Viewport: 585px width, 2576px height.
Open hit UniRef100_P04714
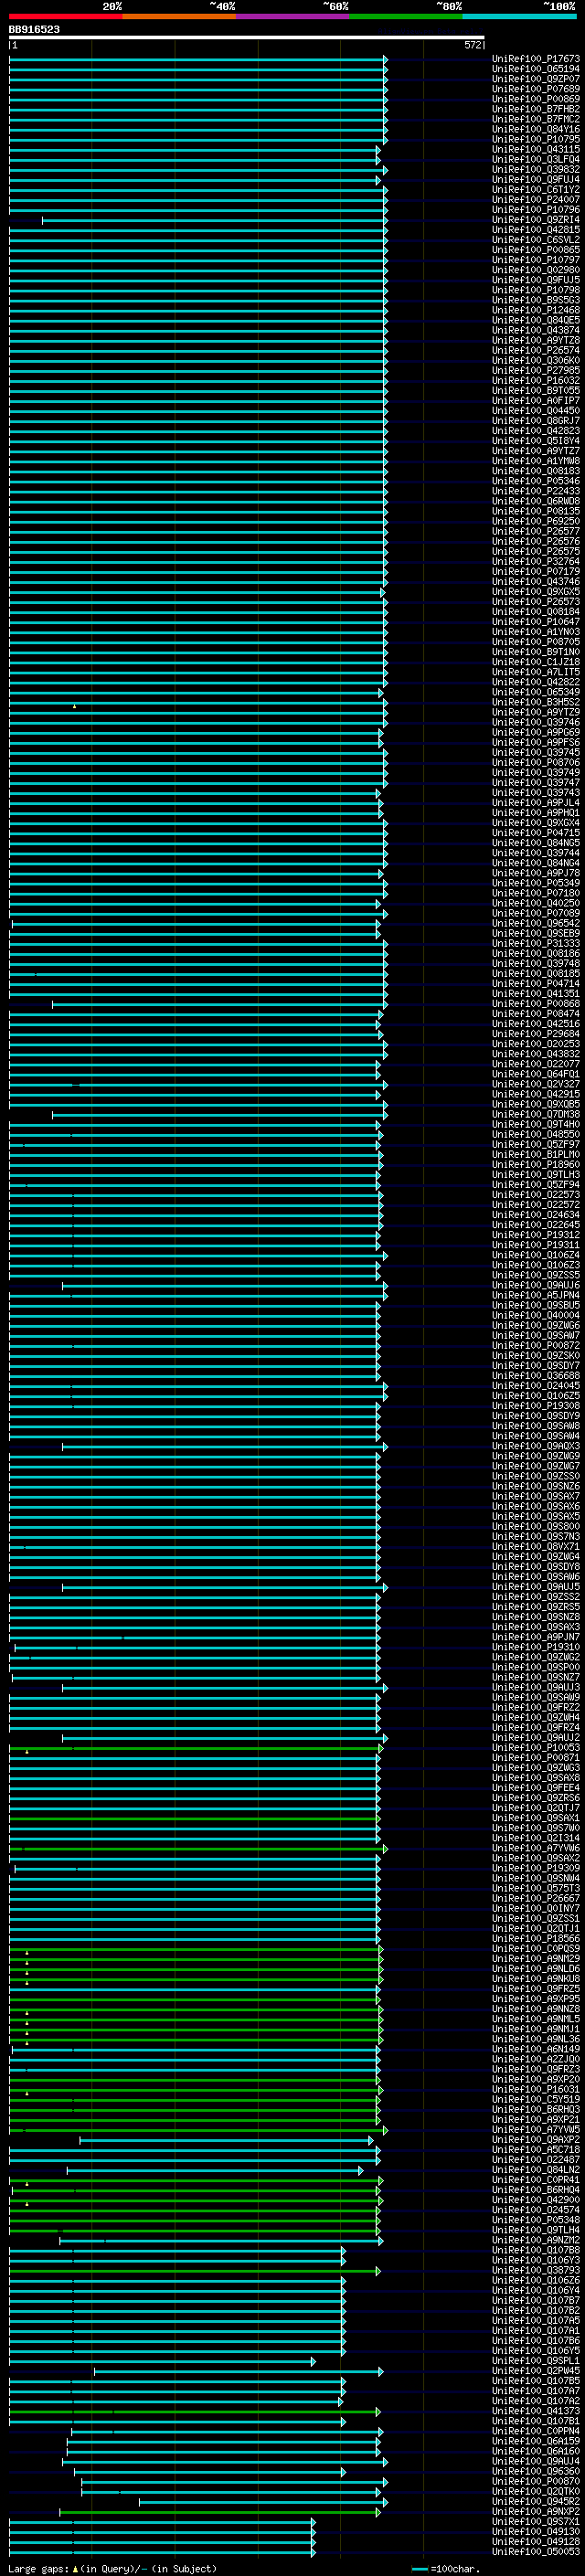pyautogui.click(x=536, y=984)
